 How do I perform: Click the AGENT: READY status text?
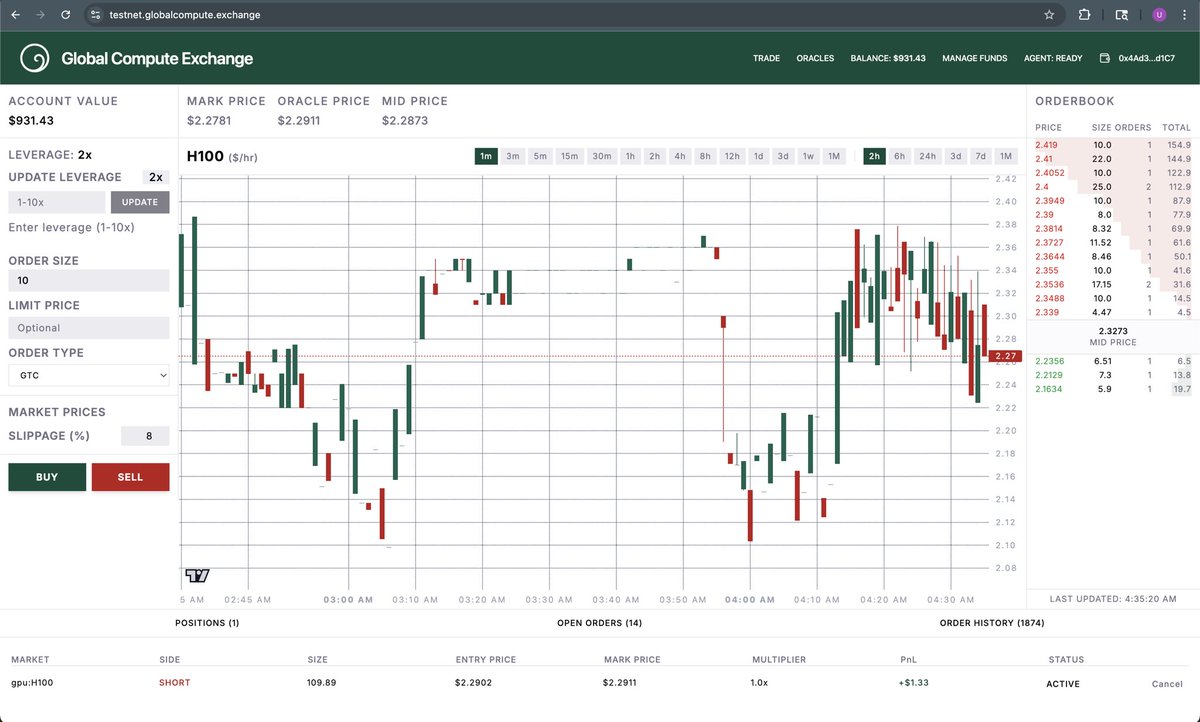[1053, 58]
